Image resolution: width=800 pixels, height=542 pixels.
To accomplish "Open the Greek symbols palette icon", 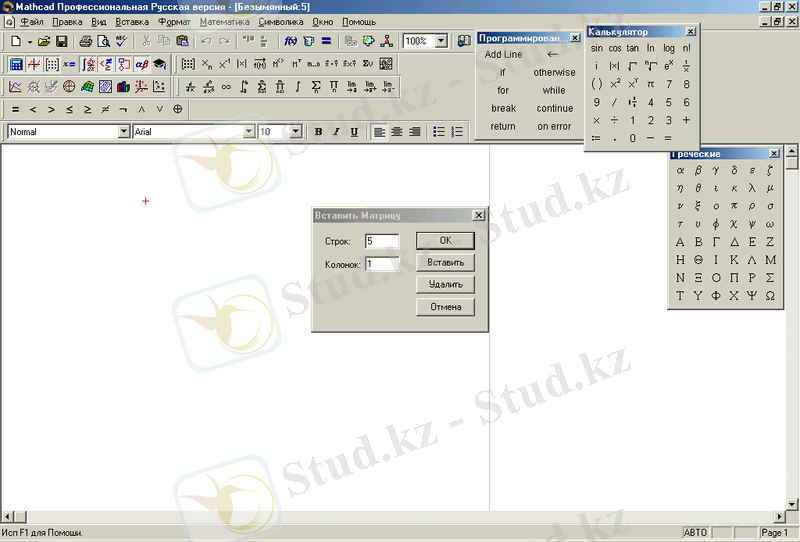I will pos(141,64).
